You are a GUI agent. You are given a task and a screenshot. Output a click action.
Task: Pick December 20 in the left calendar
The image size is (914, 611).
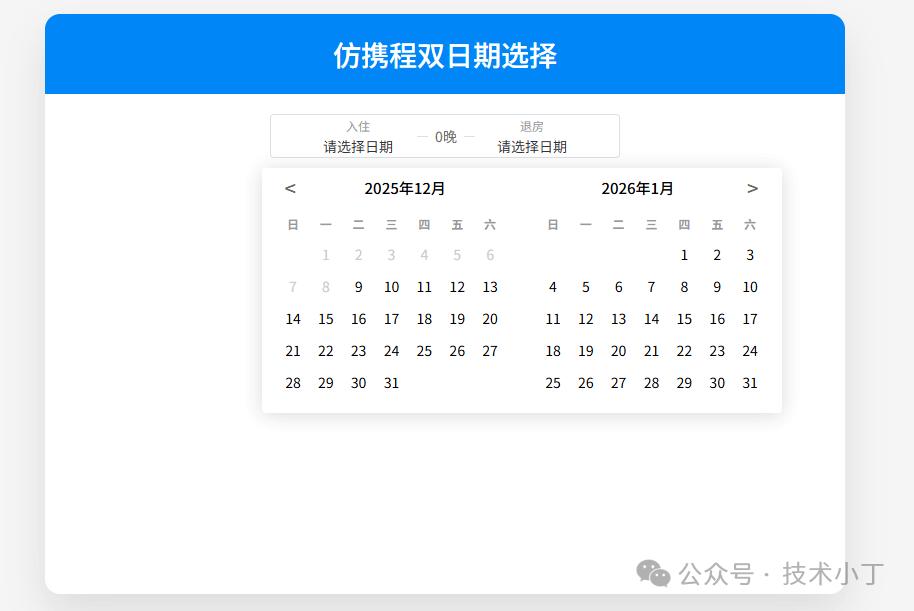(490, 319)
